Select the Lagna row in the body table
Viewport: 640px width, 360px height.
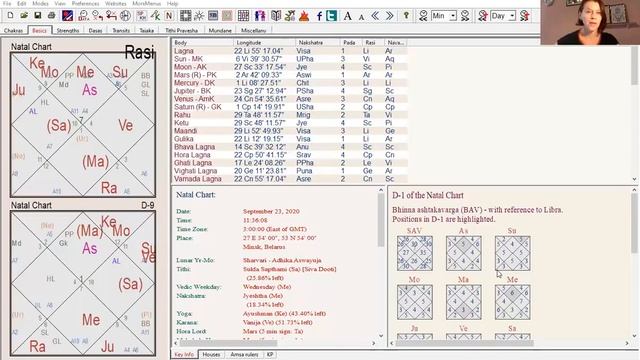pyautogui.click(x=290, y=51)
